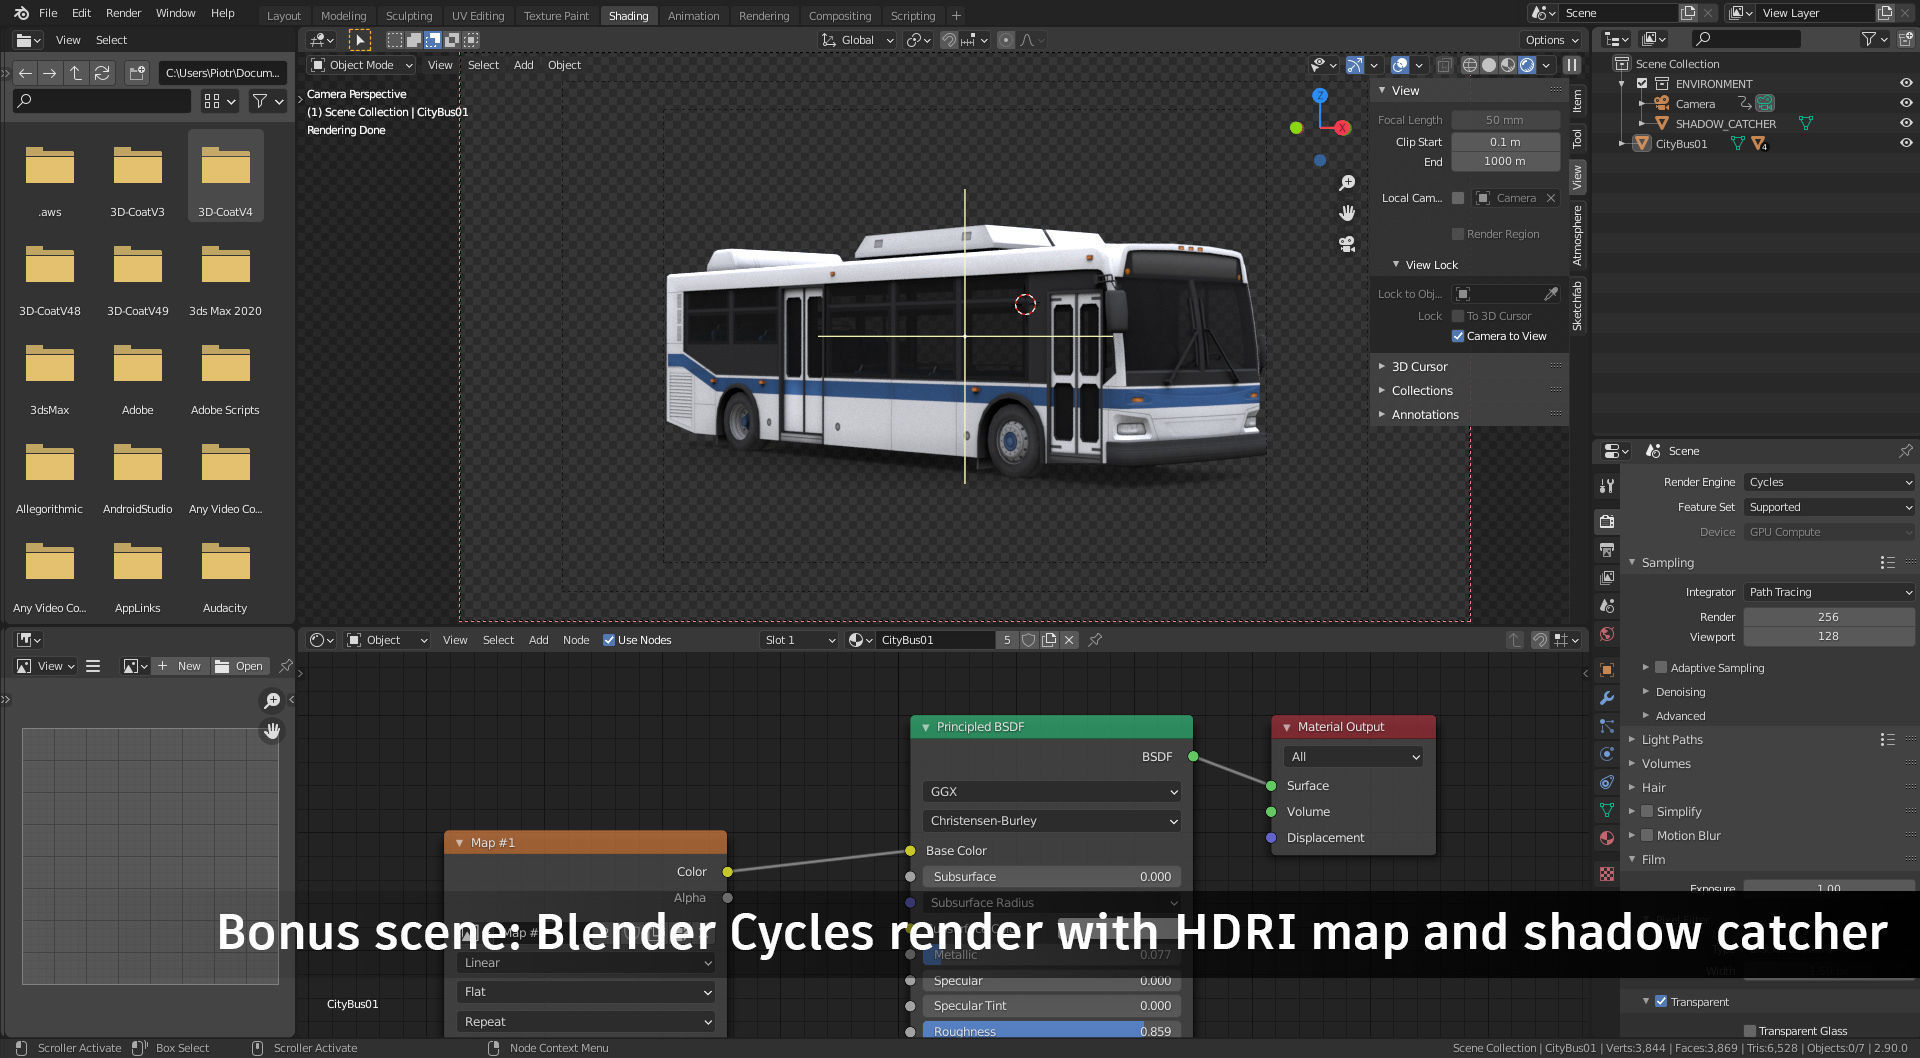Open the Tool properties tab
The height and width of the screenshot is (1058, 1920).
[x=1607, y=486]
